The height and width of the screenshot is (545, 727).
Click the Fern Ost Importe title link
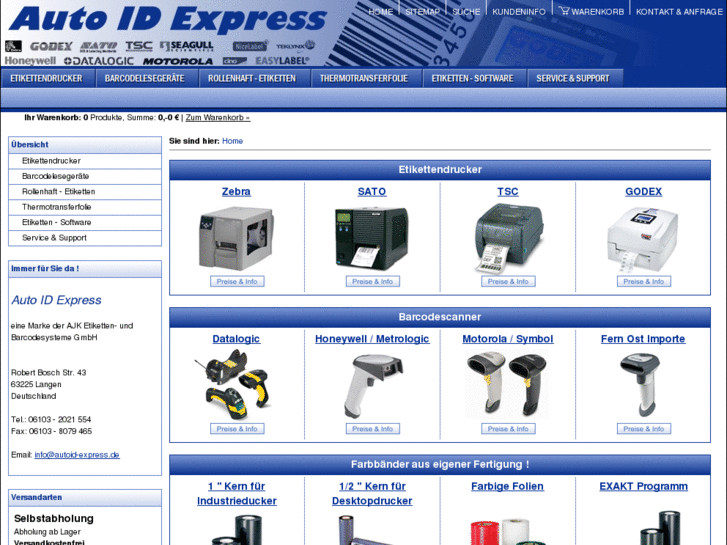pyautogui.click(x=643, y=339)
